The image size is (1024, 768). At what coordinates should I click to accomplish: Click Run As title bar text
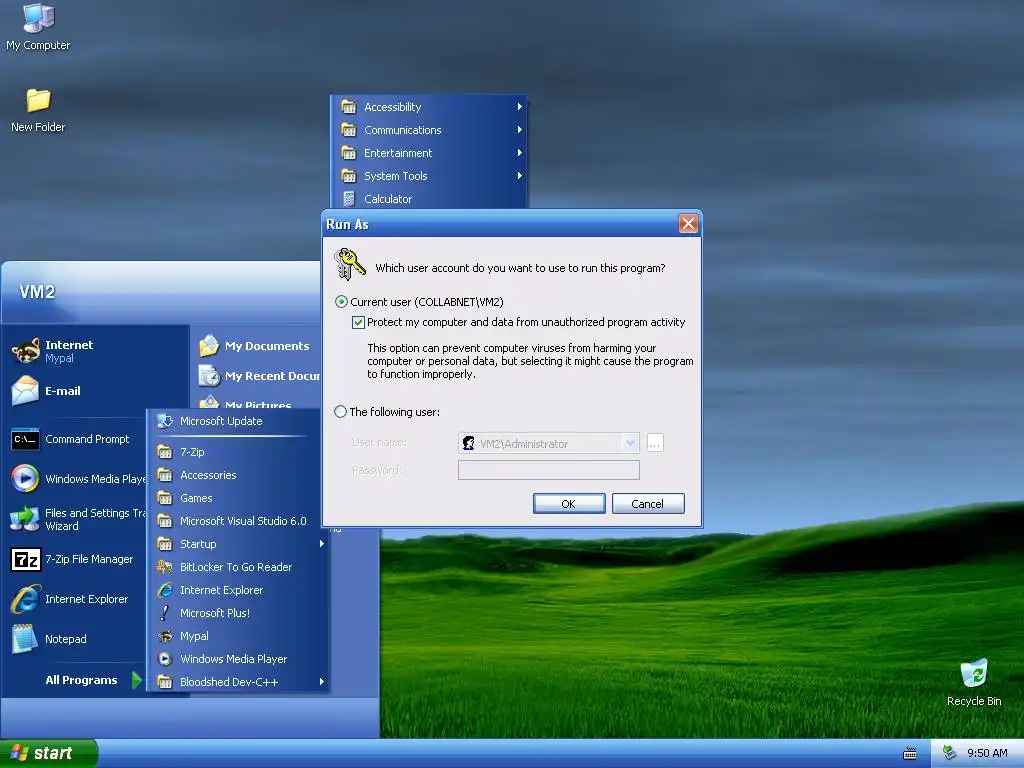coord(347,224)
